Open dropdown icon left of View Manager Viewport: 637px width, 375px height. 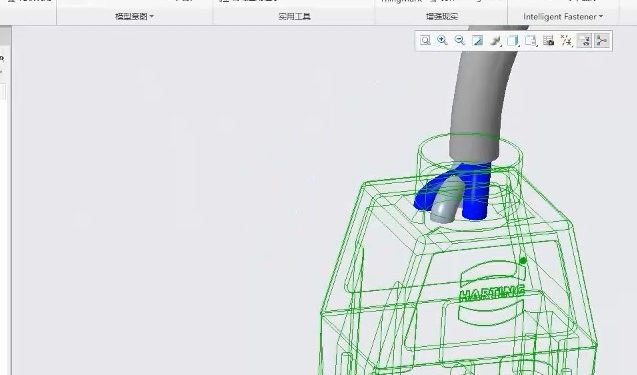coord(531,41)
